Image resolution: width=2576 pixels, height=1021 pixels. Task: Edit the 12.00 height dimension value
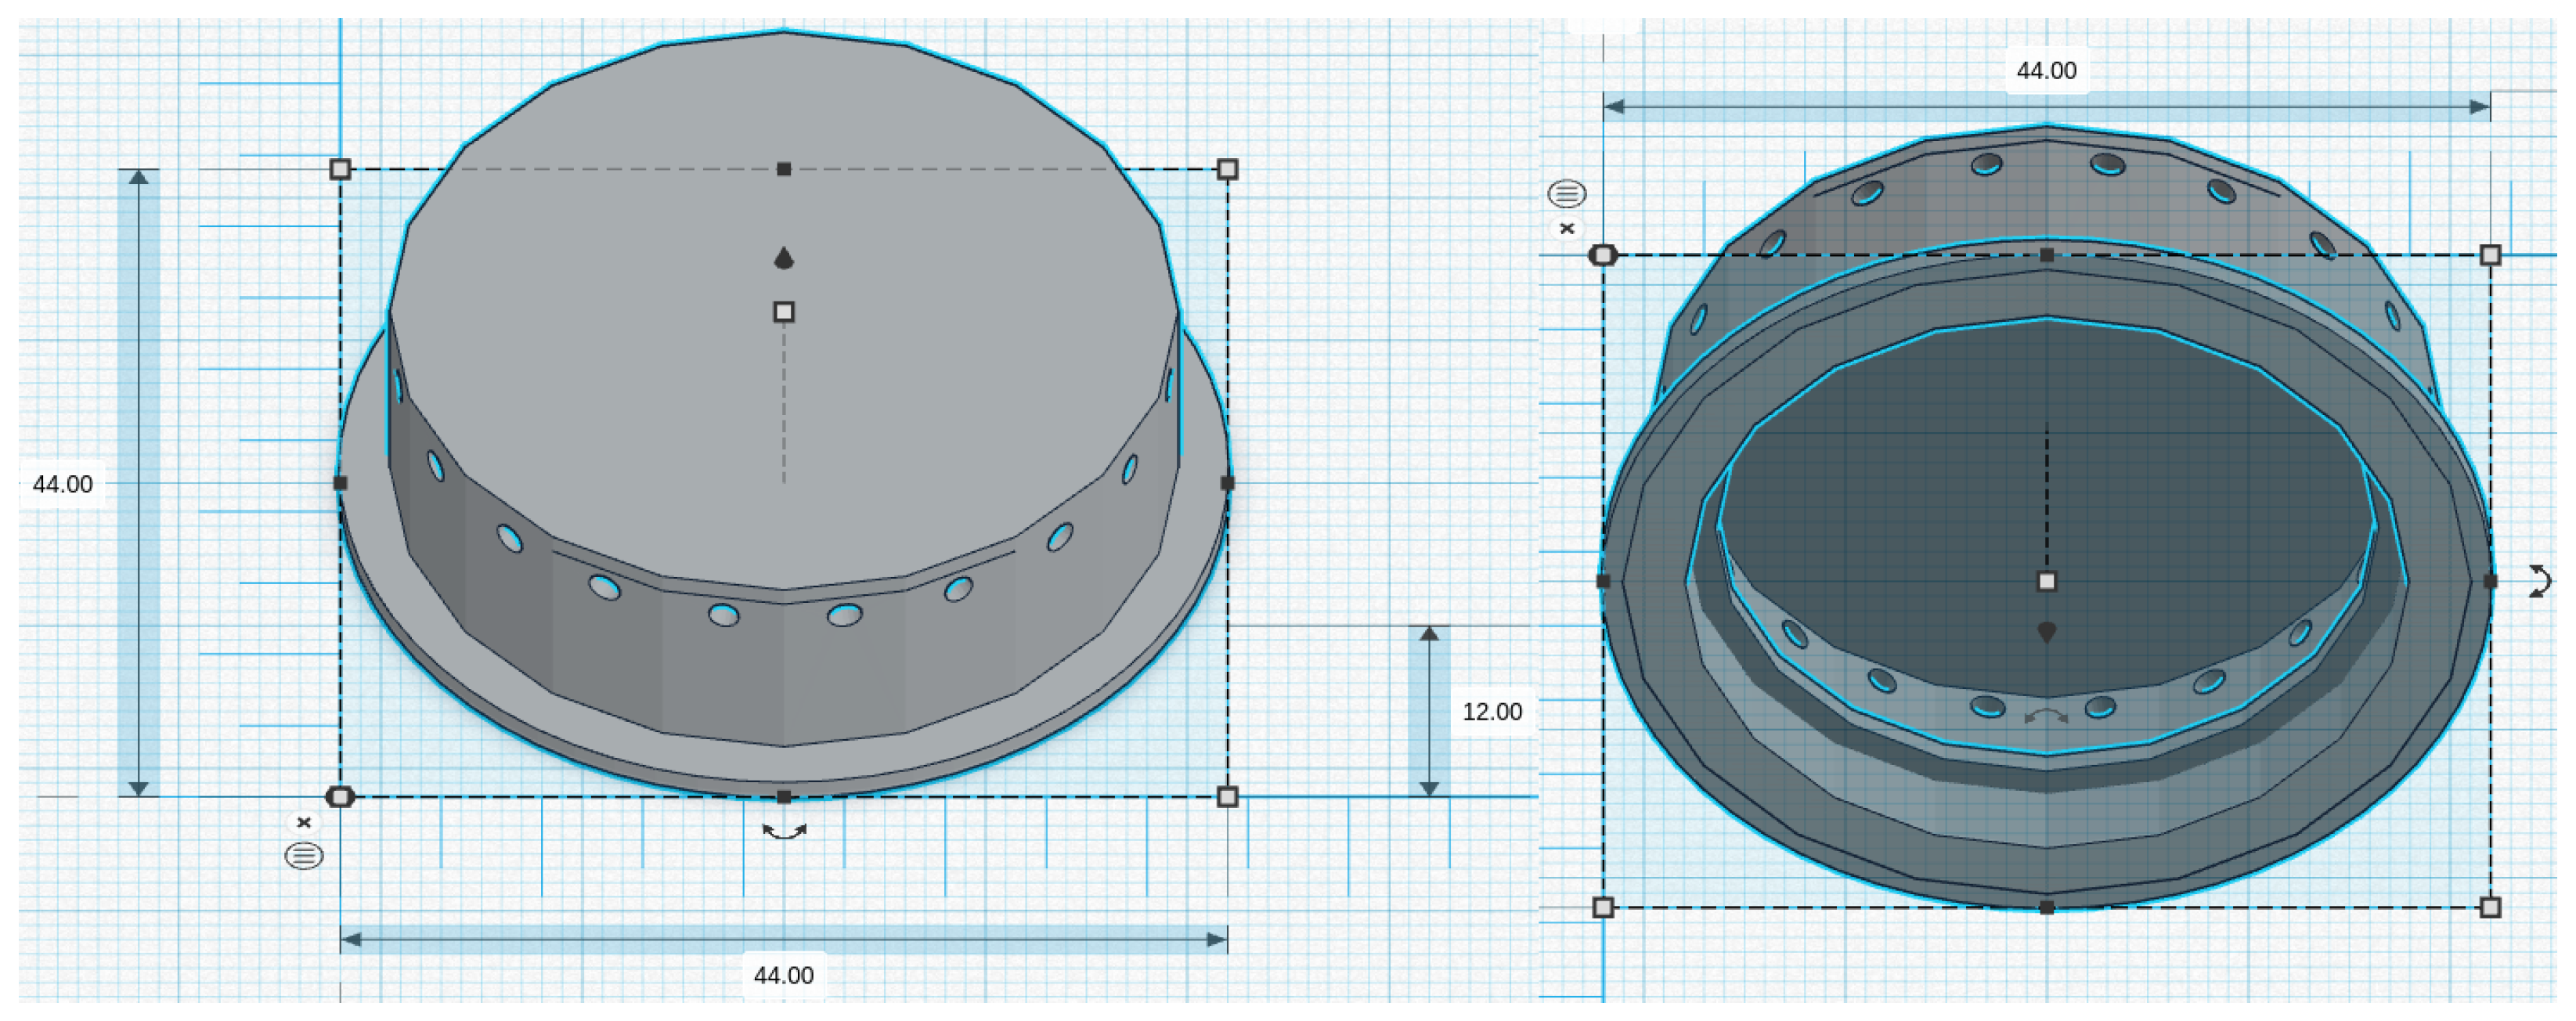(x=1491, y=712)
